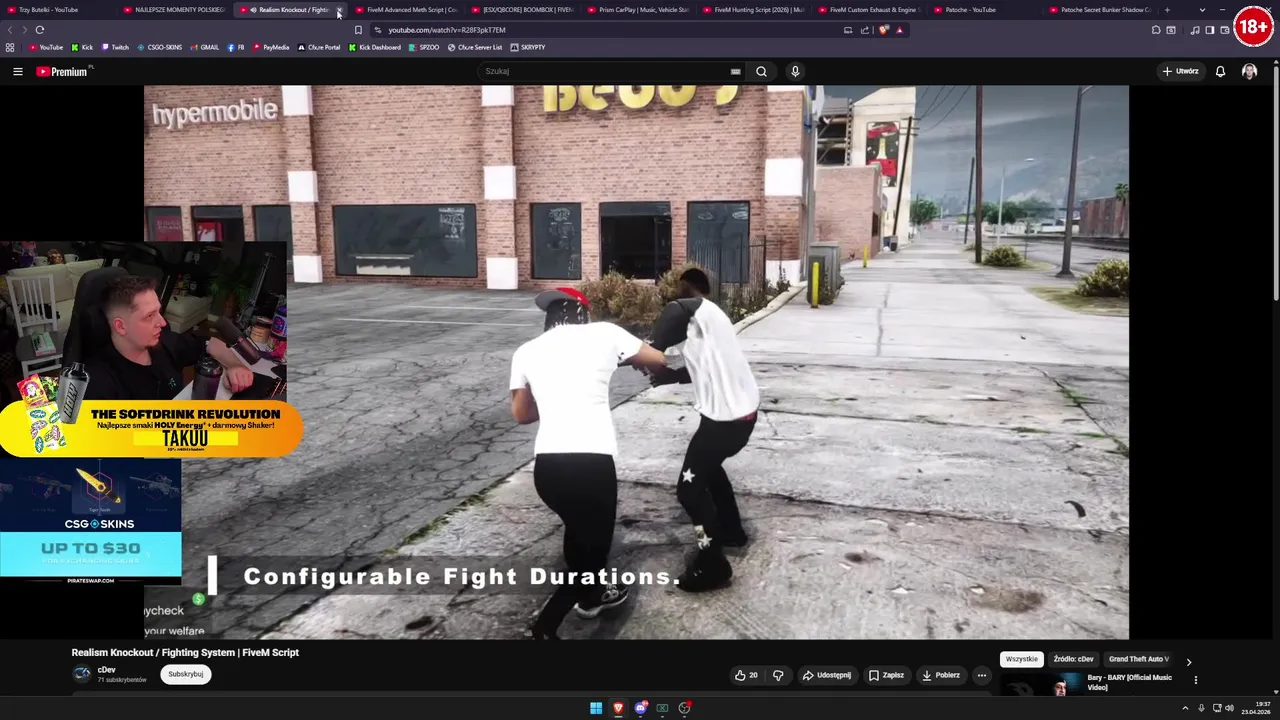
Task: Reload the page with refresh icon
Action: point(40,30)
